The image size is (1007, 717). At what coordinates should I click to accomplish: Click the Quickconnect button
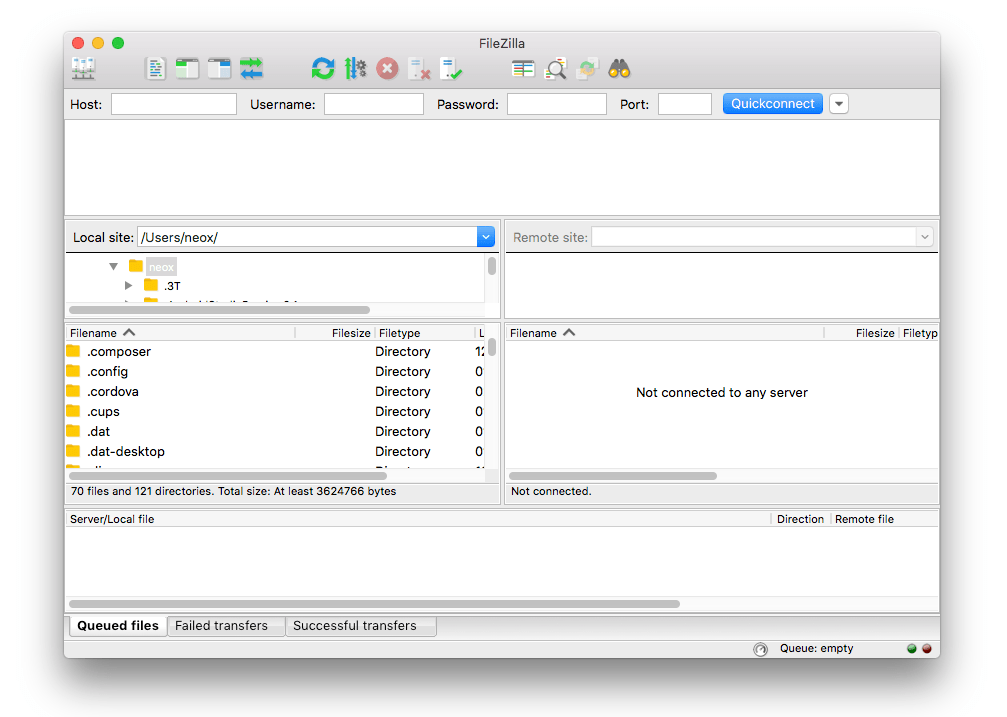(773, 103)
